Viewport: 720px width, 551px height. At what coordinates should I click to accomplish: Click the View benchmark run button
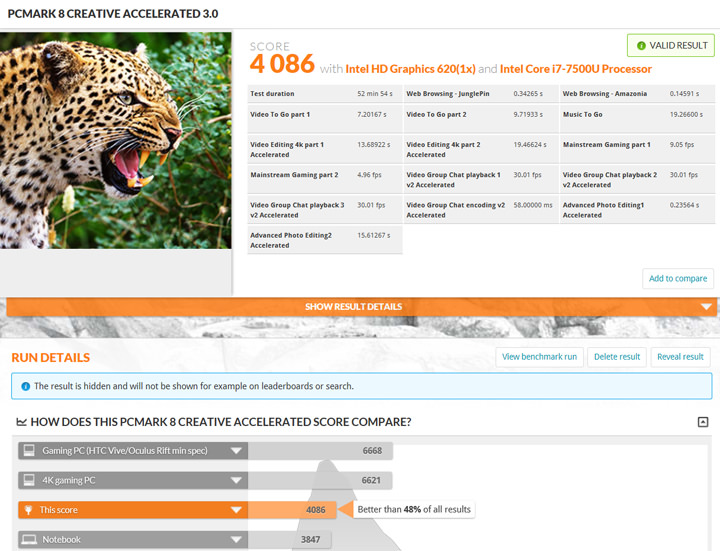(539, 357)
